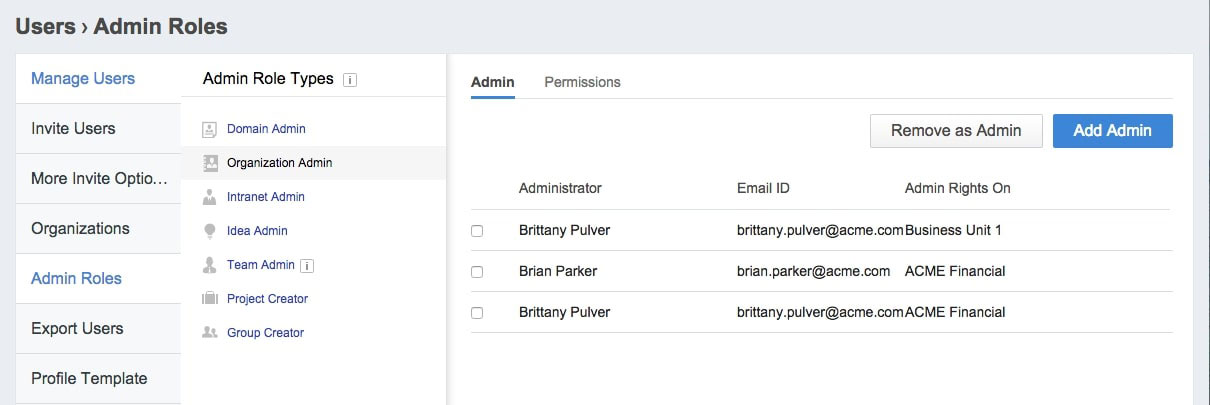Click info icon beside Admin Role Types

[350, 80]
